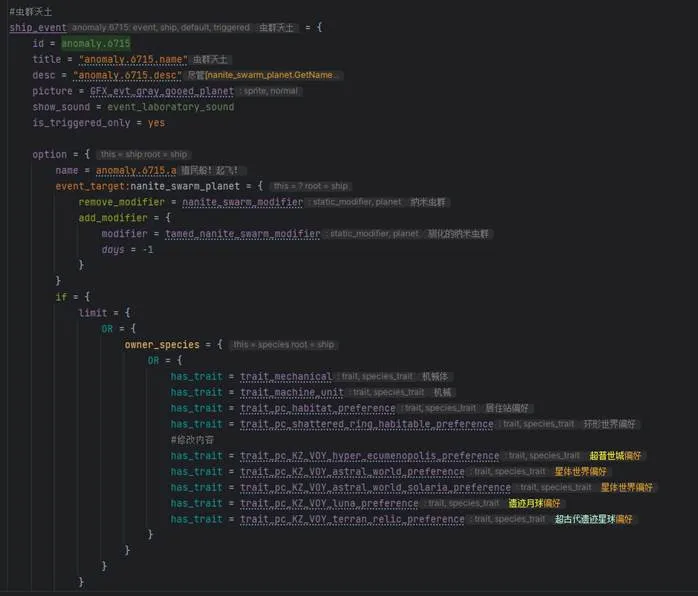Click trait_pc_KZ_VOY_terran_relic_preference trait
This screenshot has width=698, height=596.
tap(352, 520)
